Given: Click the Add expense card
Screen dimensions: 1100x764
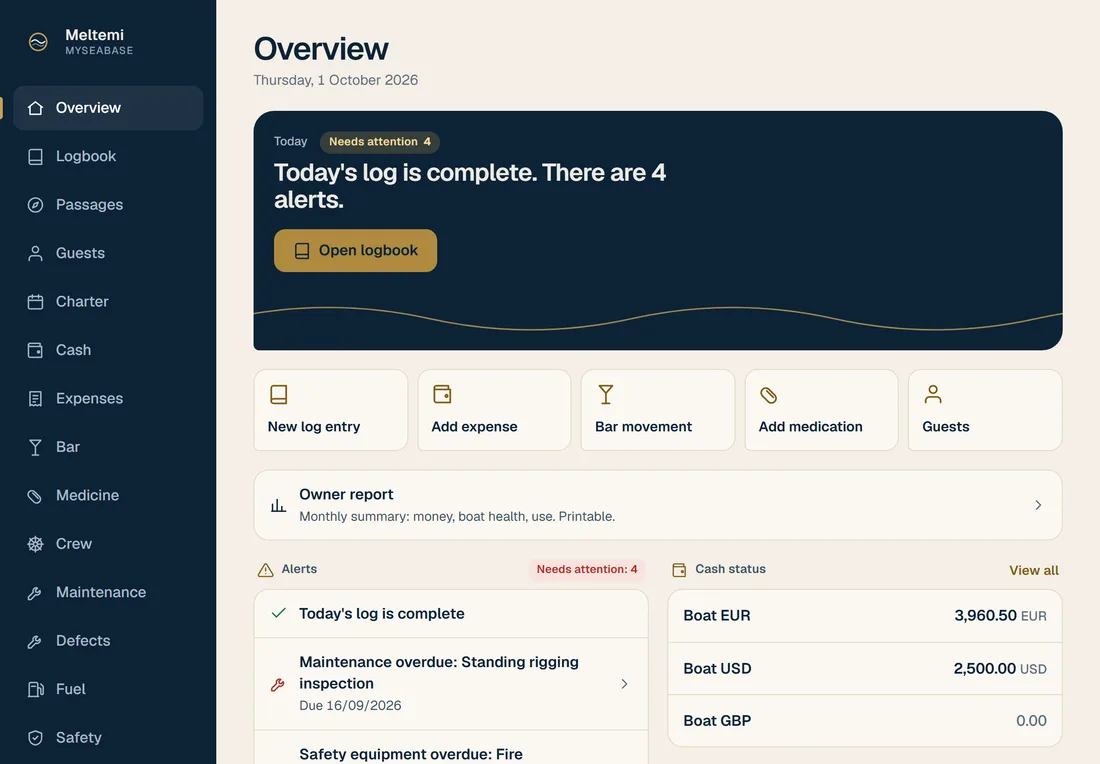Looking at the screenshot, I should [x=495, y=410].
